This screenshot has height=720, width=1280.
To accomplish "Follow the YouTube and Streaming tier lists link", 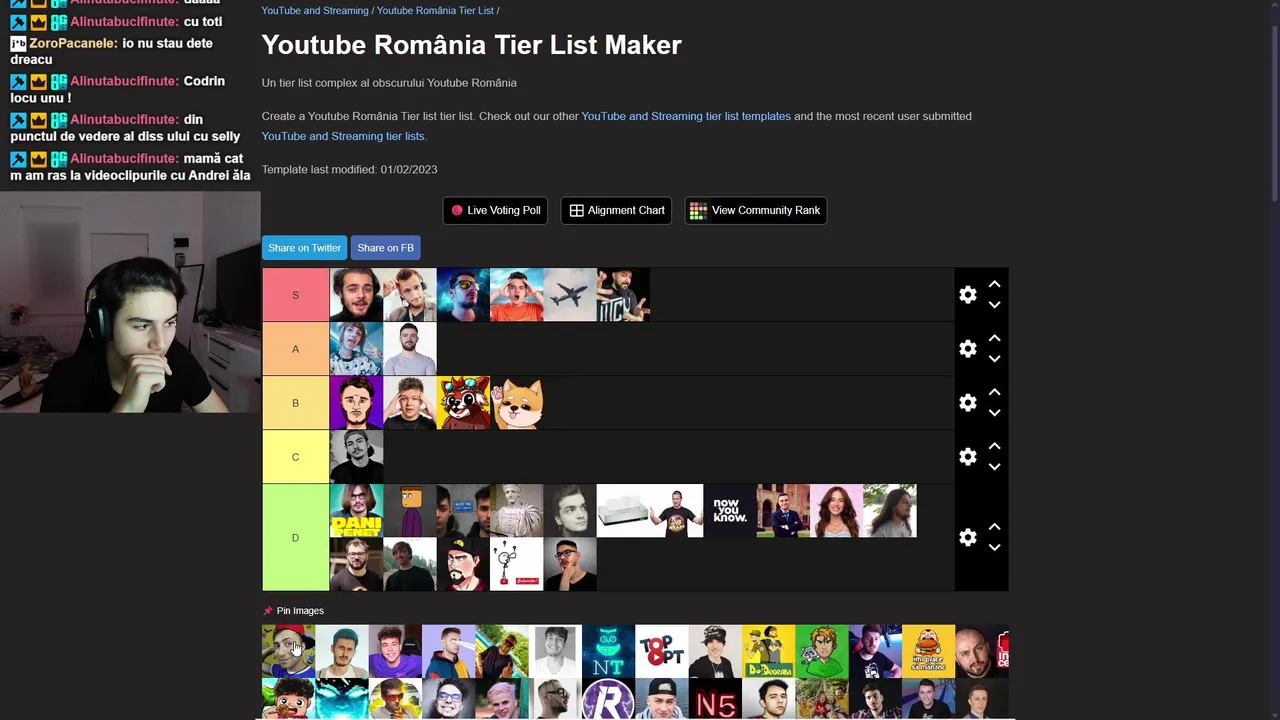I will coord(343,136).
